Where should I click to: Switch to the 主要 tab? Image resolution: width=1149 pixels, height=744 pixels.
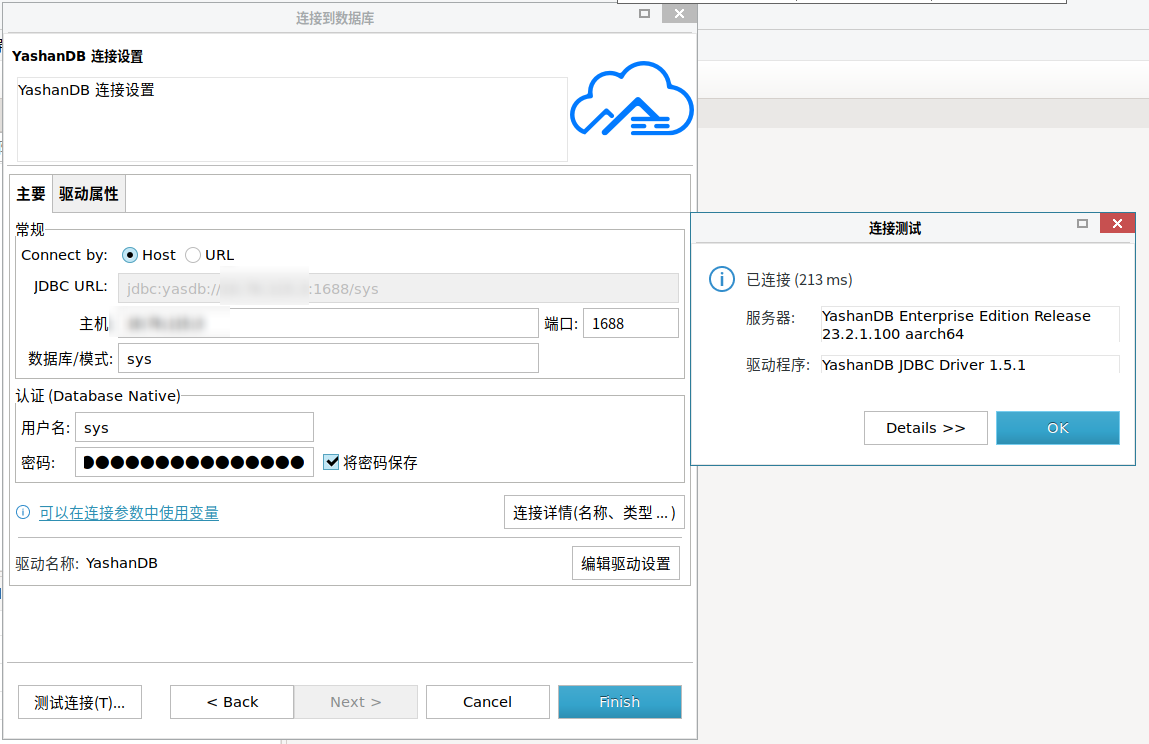tap(31, 194)
